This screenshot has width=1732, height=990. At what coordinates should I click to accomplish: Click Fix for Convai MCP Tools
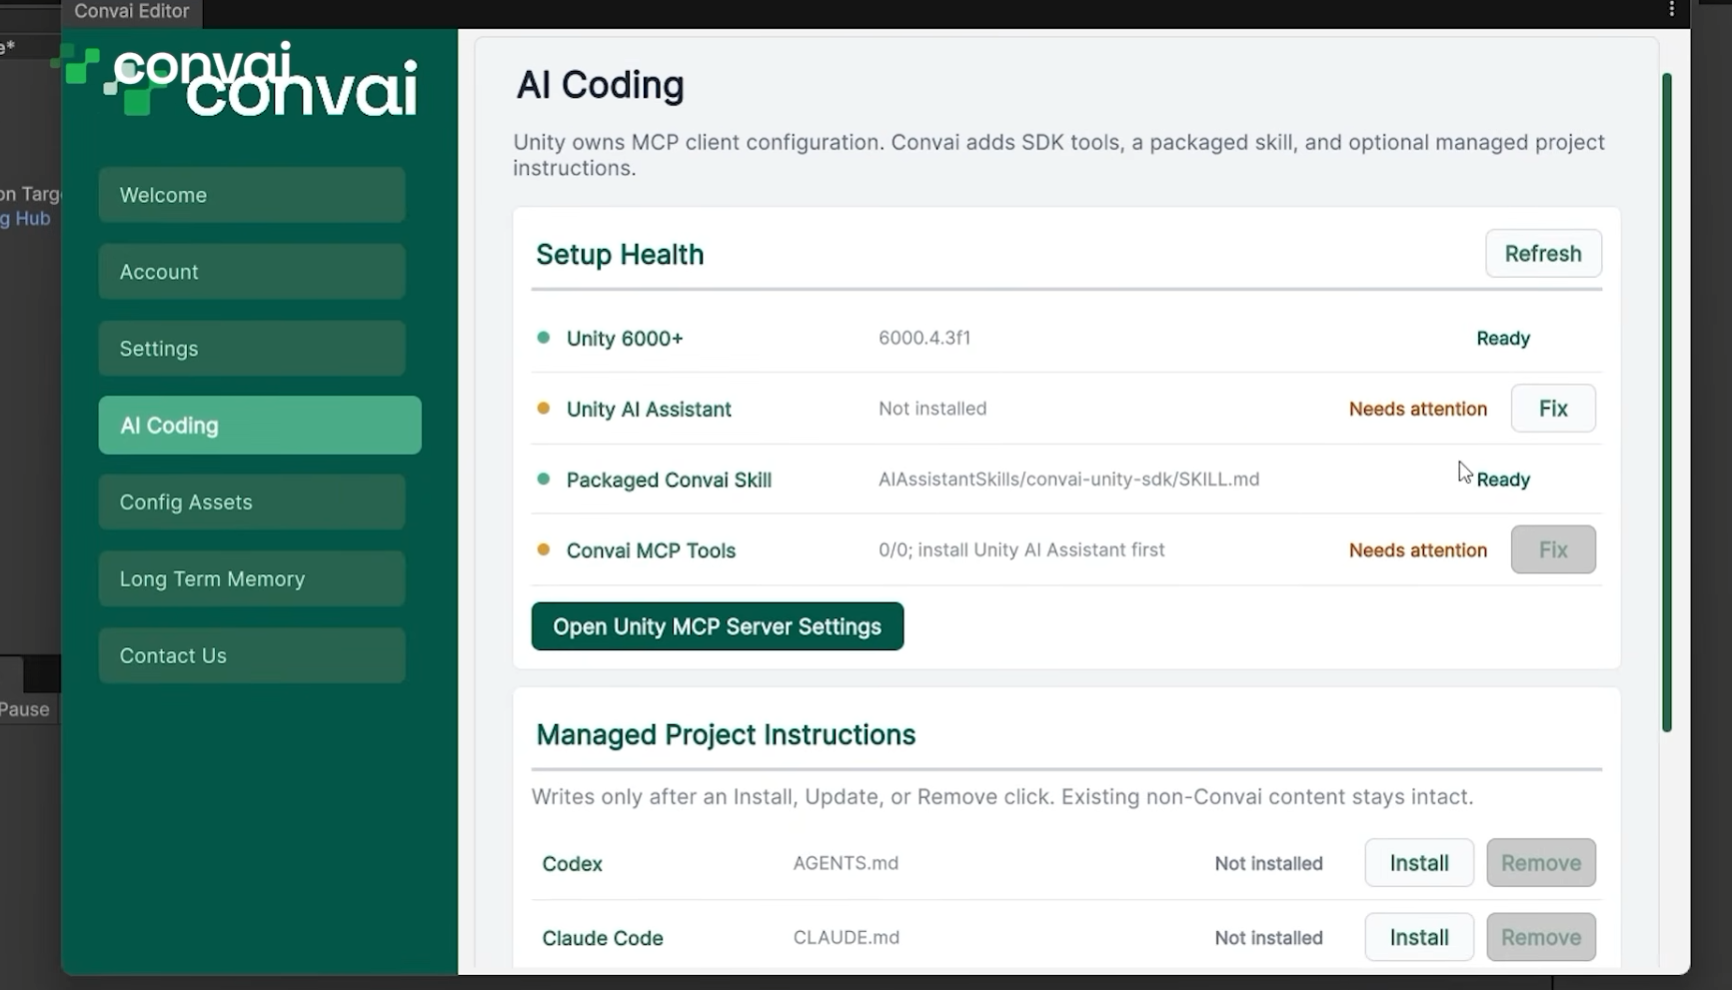point(1553,550)
